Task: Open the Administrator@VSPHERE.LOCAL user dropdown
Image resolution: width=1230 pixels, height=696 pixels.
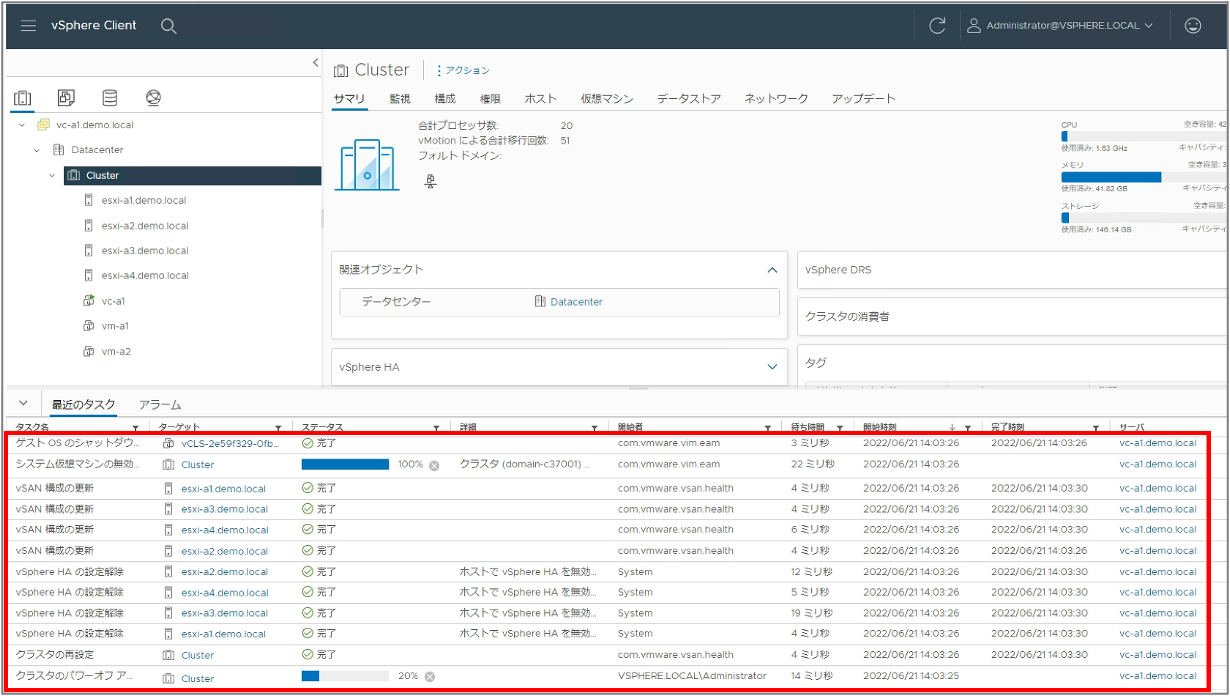Action: pos(1060,26)
